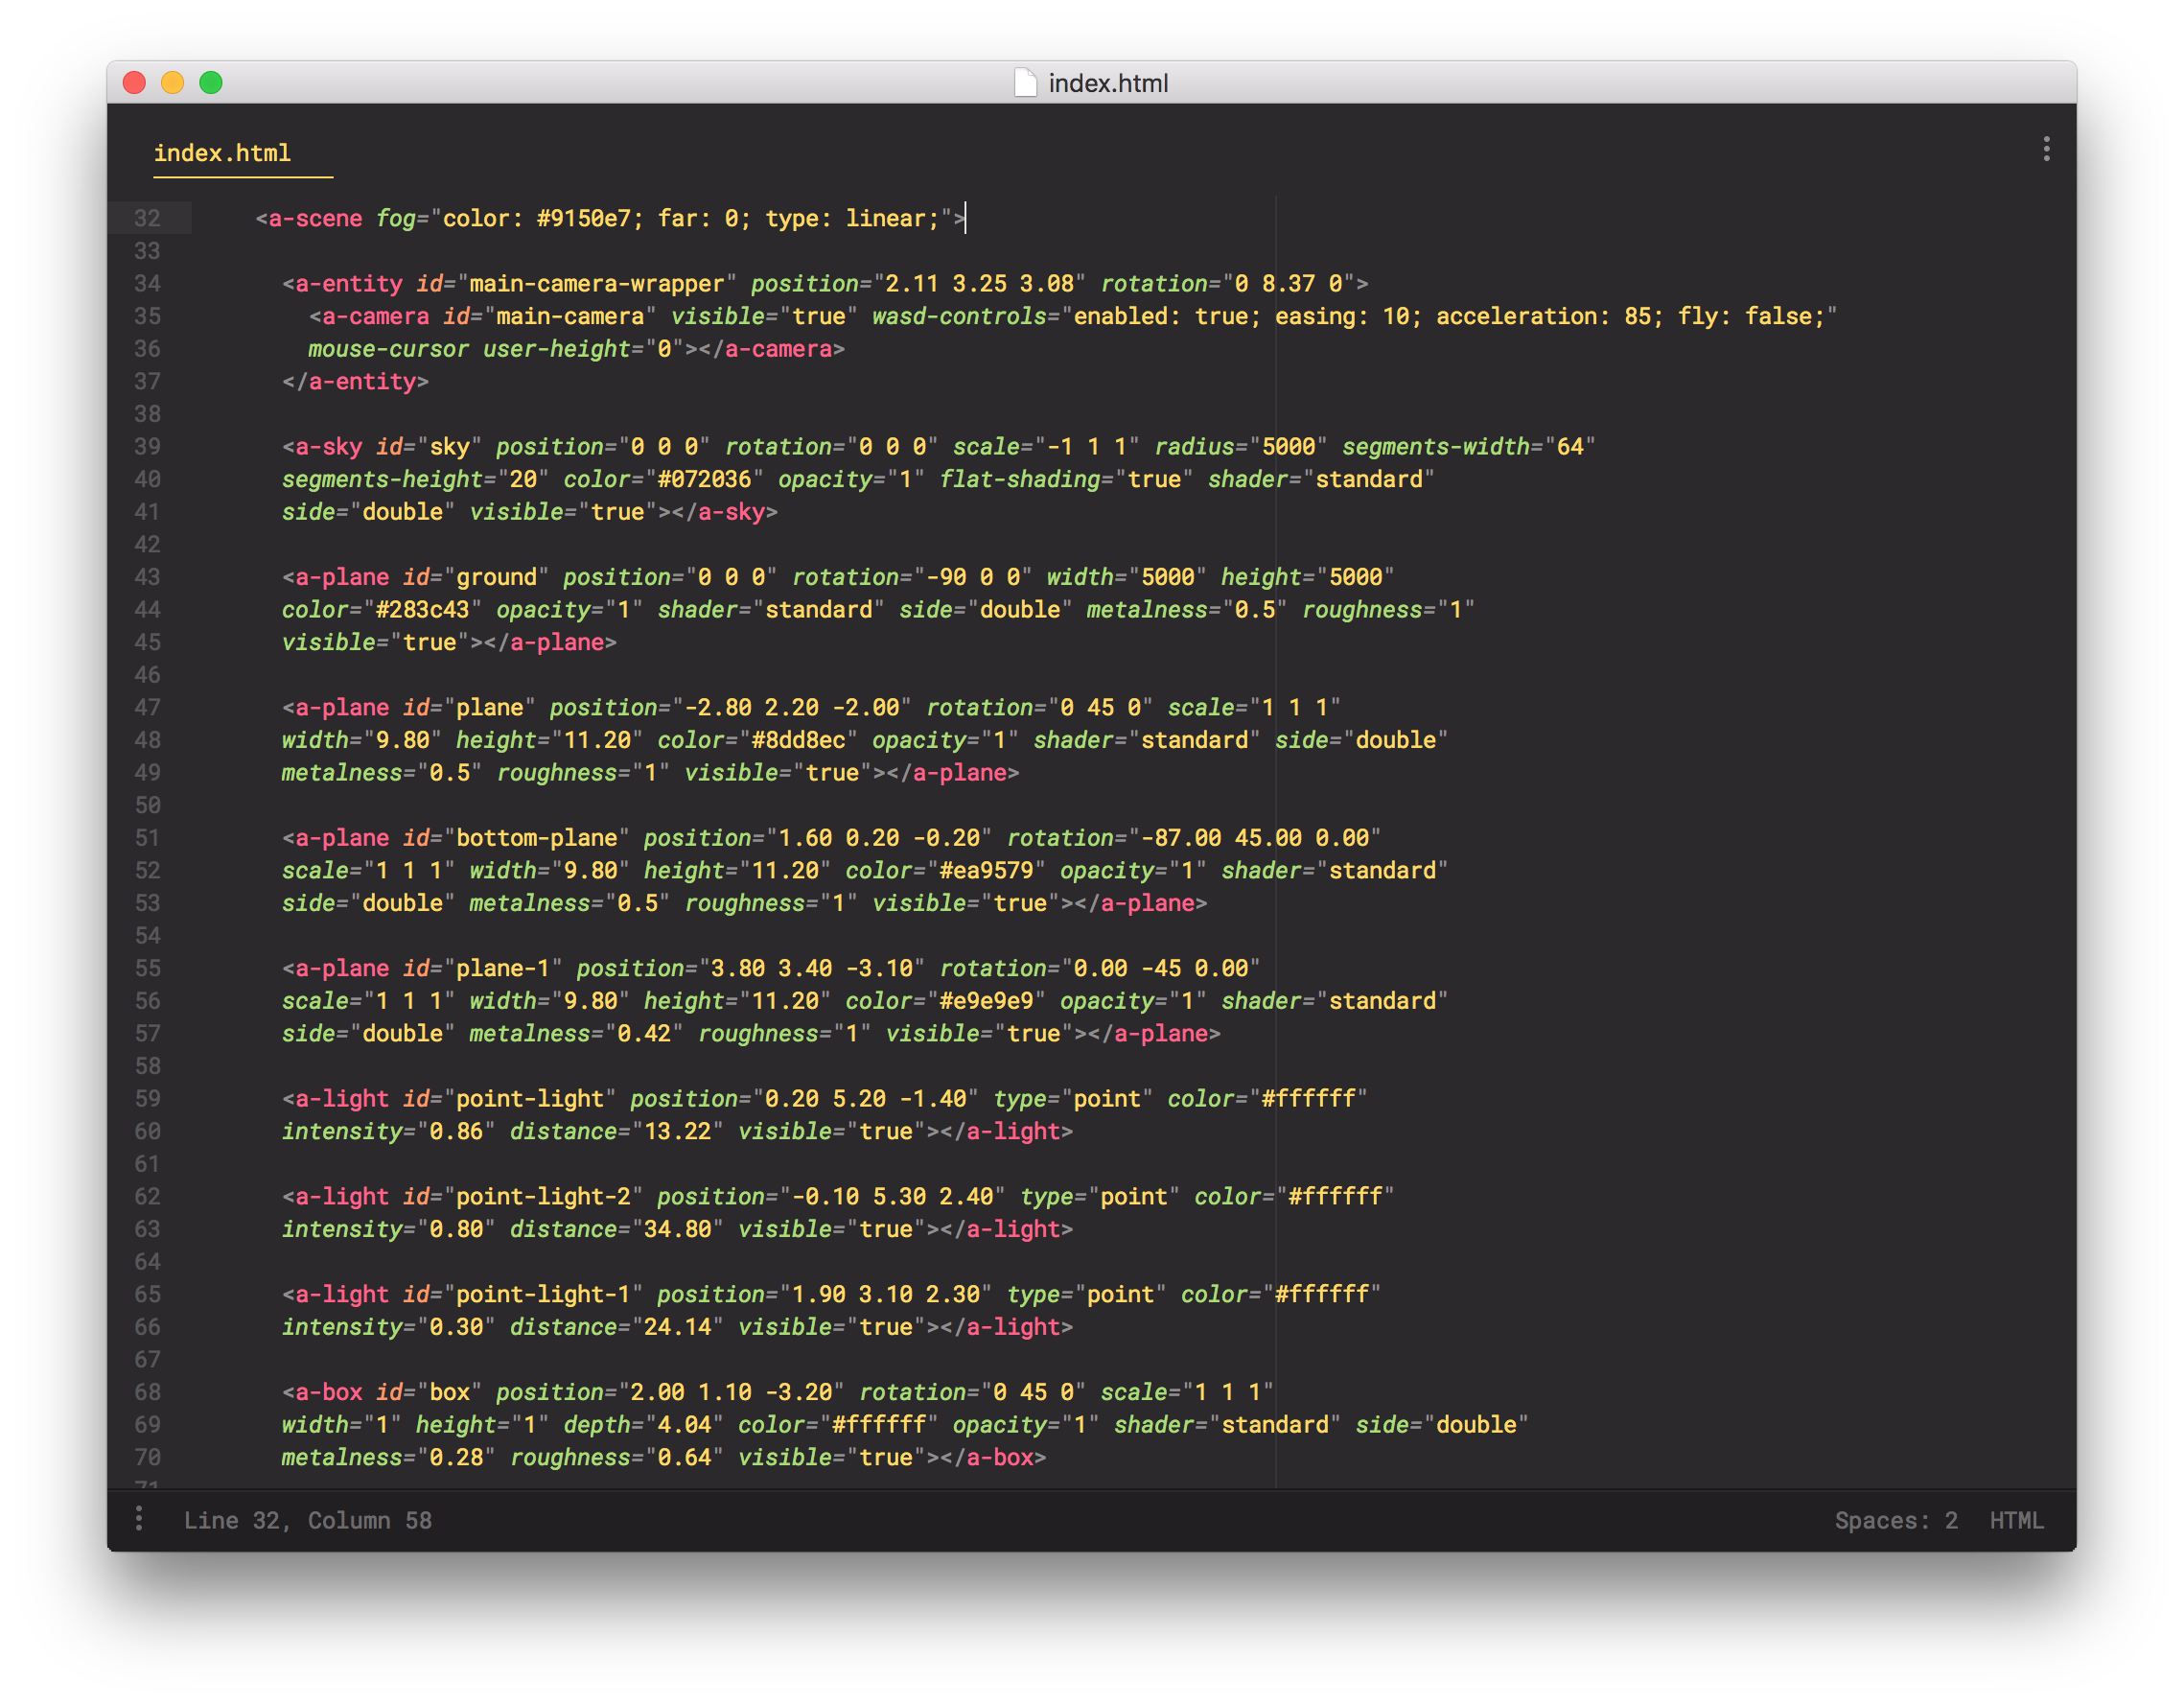2184x1705 pixels.
Task: Click line number 47 in the gutter
Action: point(147,707)
